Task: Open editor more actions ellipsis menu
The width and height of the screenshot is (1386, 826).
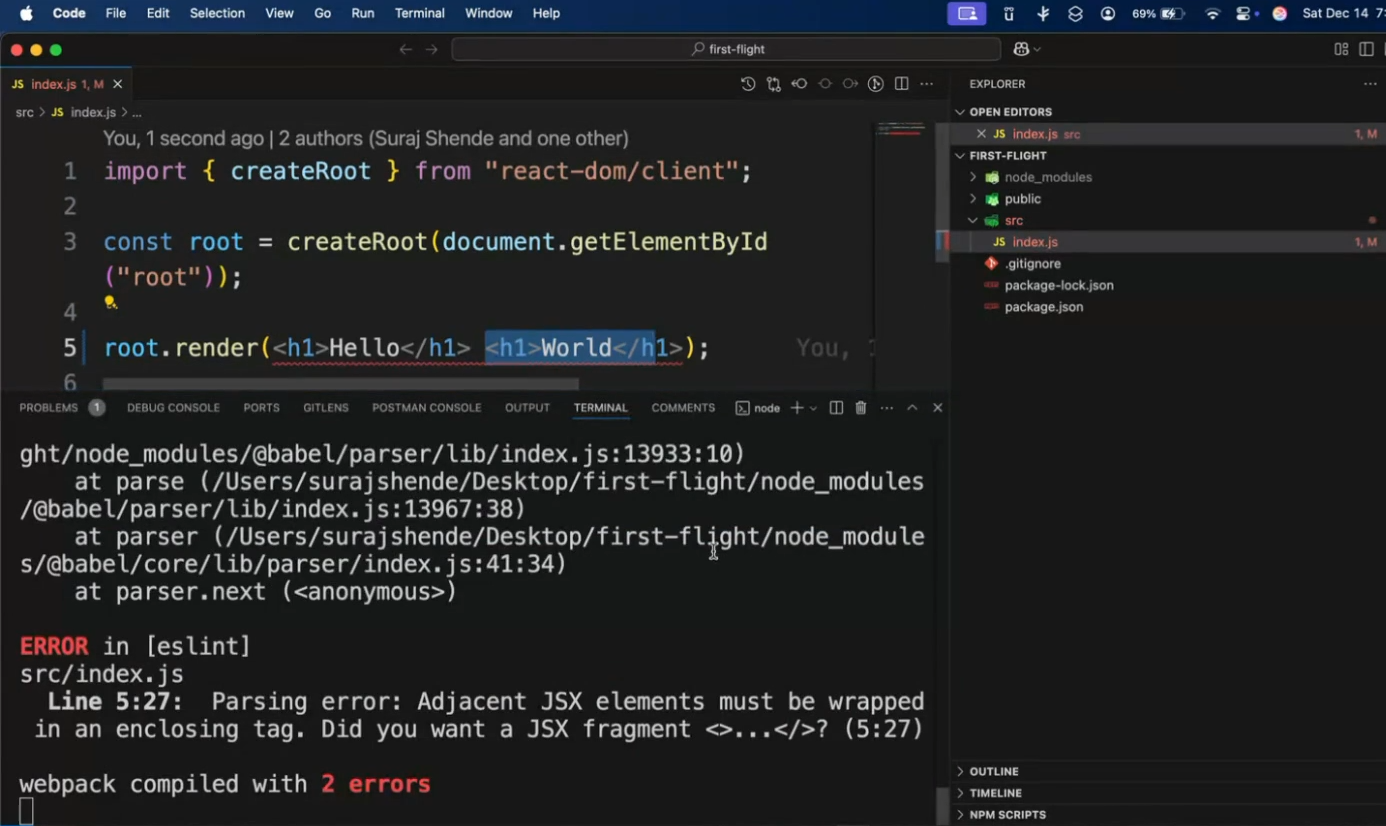Action: point(927,84)
